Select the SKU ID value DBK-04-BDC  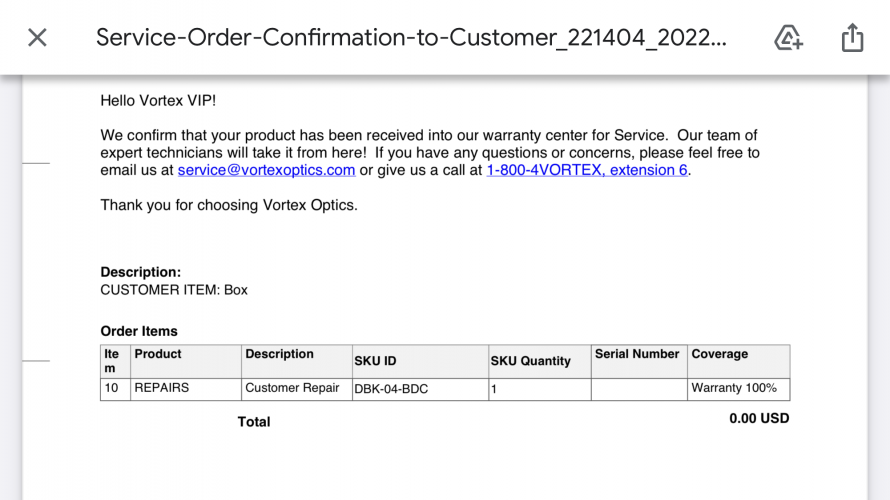coord(391,389)
